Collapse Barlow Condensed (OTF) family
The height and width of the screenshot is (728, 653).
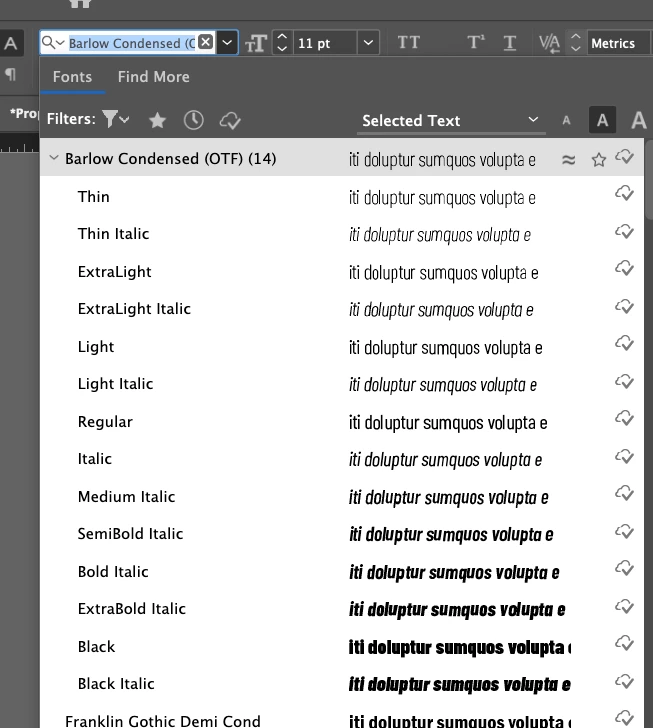[54, 158]
